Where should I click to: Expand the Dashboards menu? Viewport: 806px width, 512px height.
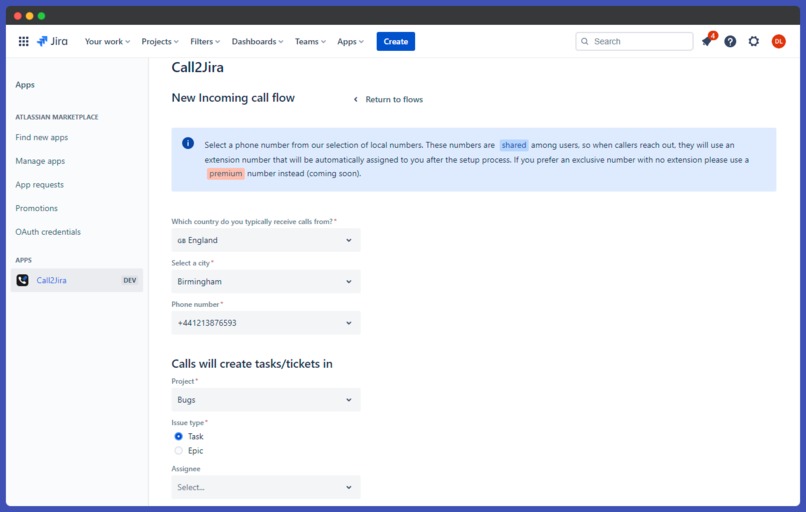tap(257, 41)
